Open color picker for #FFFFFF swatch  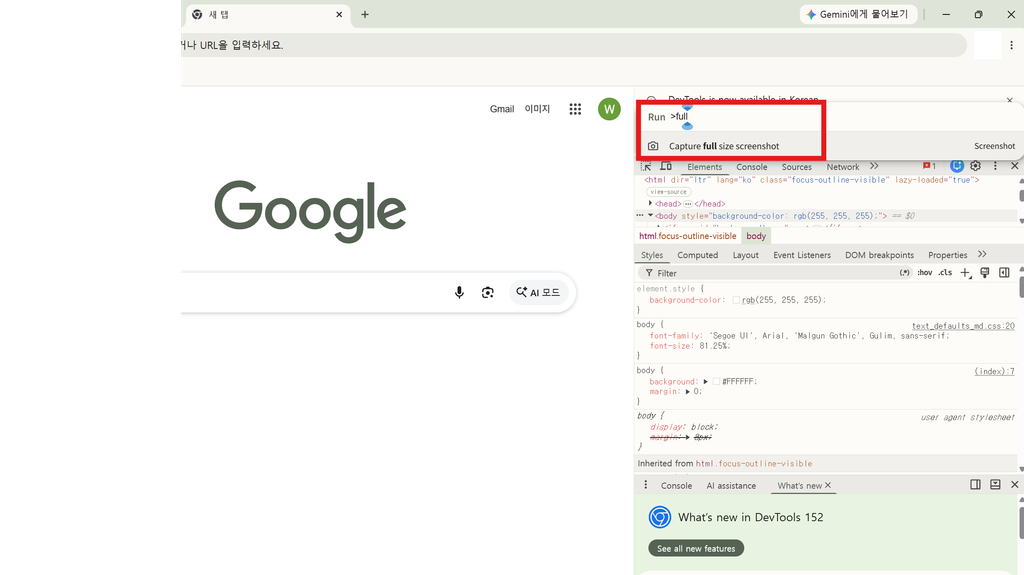click(x=716, y=382)
